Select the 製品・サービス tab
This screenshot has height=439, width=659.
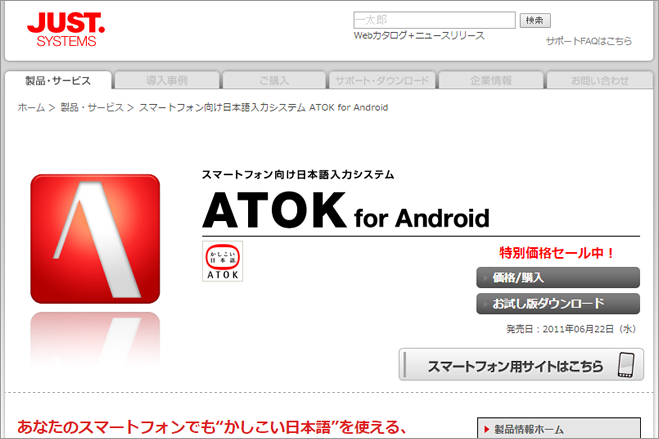coord(58,80)
